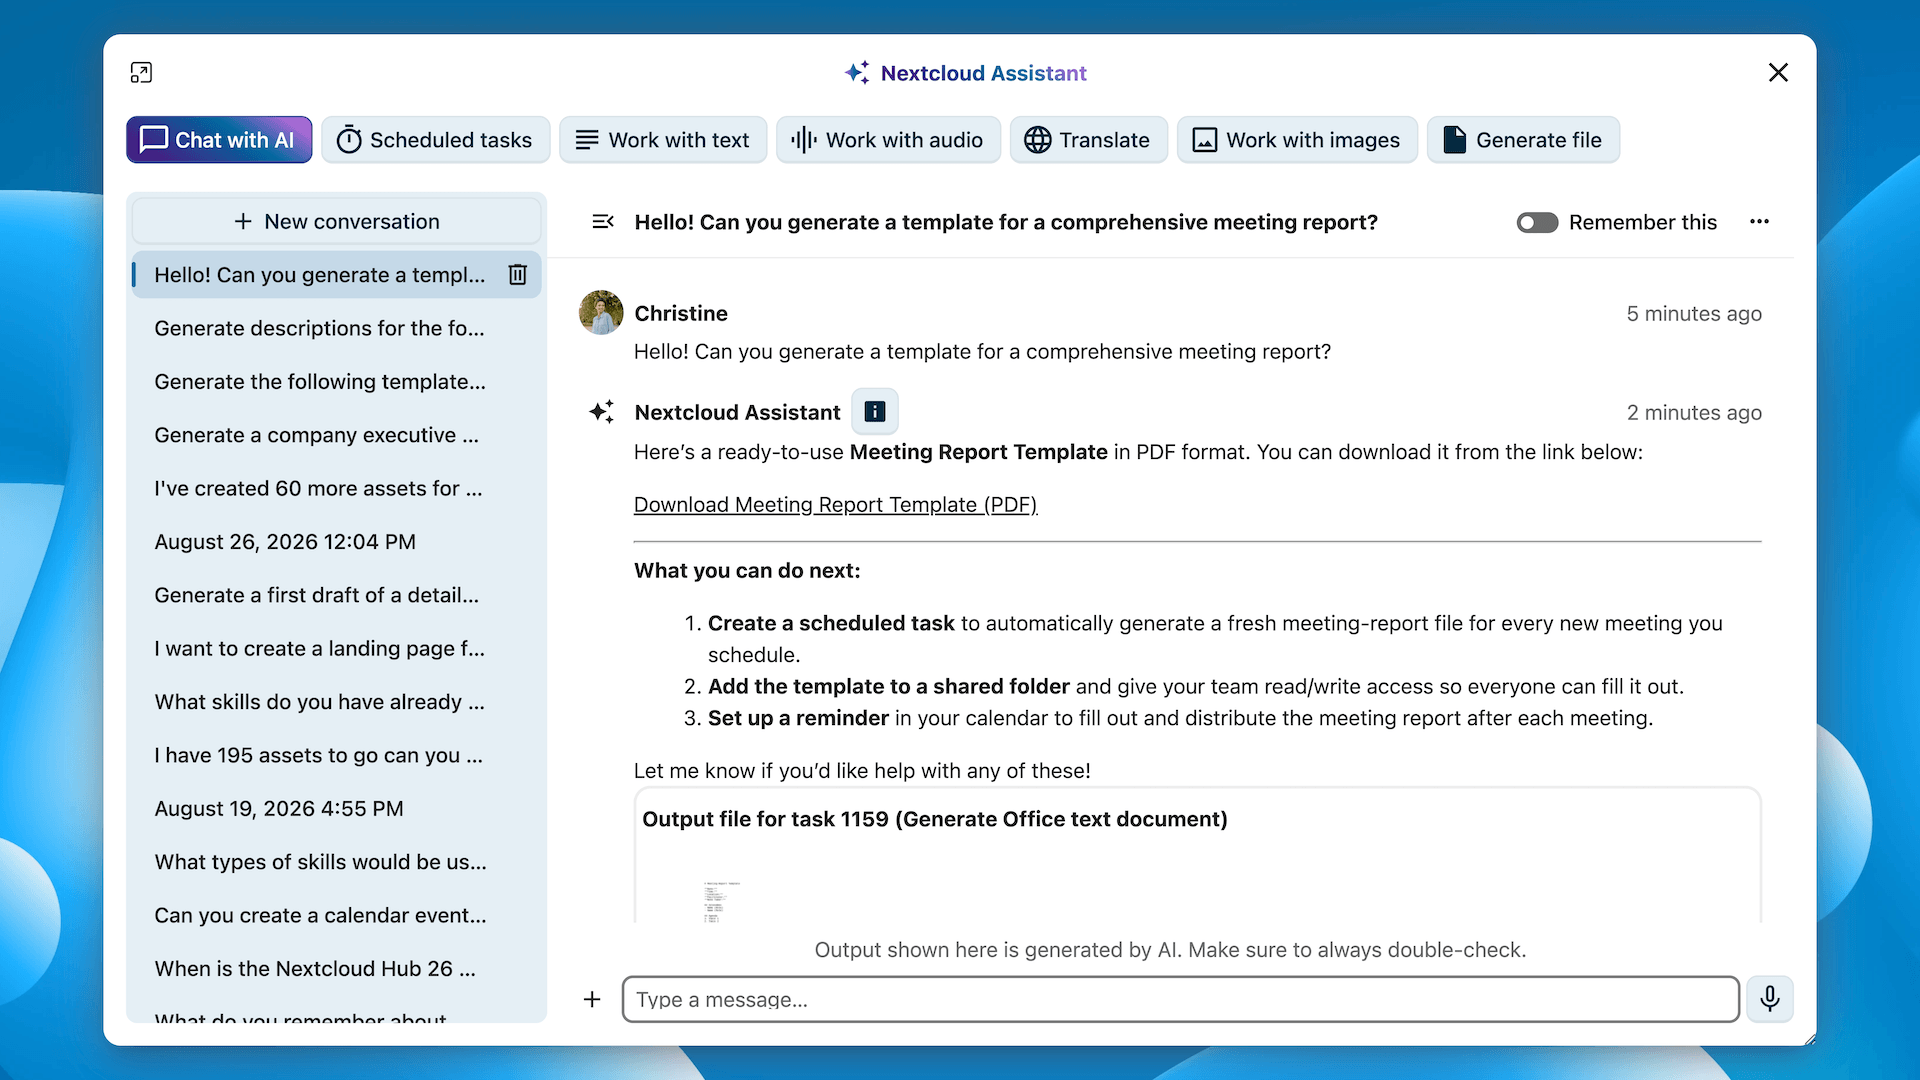Open Download Meeting Report Template (PDF) link

pyautogui.click(x=835, y=505)
